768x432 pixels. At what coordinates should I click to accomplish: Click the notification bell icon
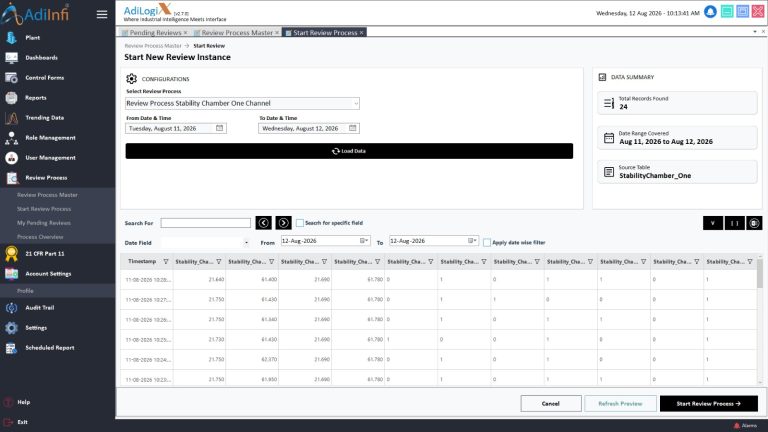click(710, 12)
